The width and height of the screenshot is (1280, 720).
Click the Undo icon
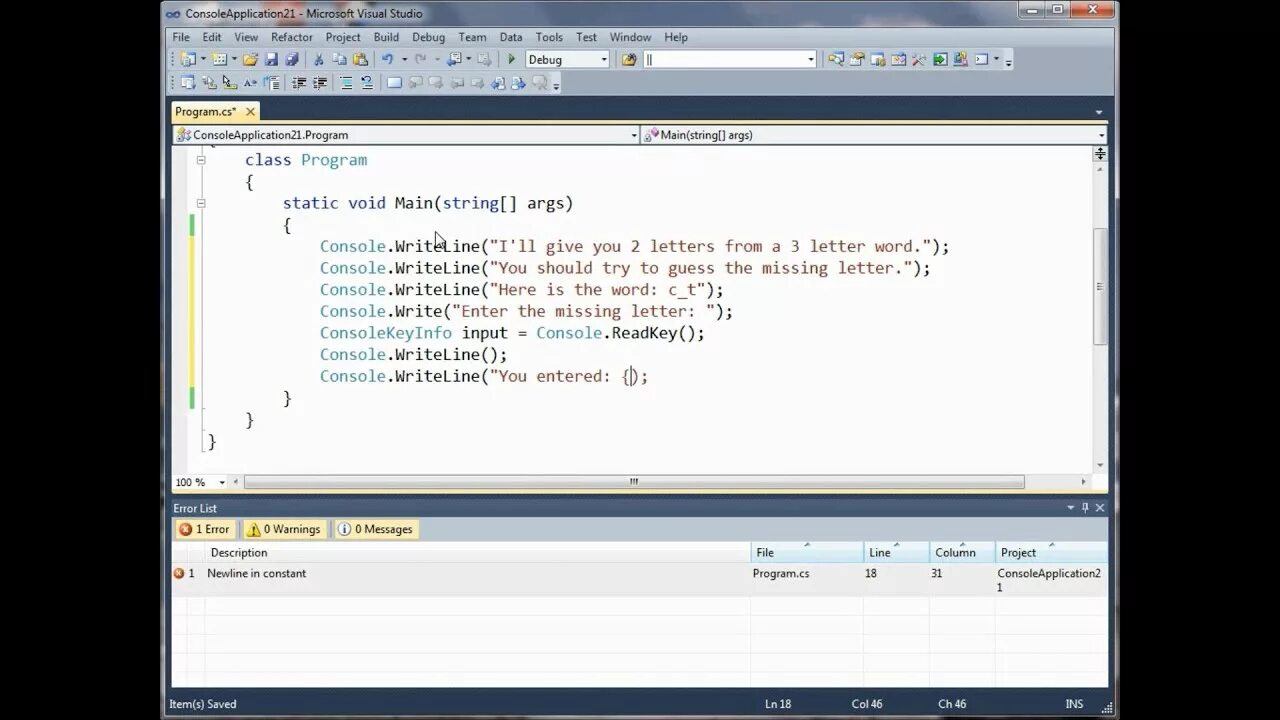coord(387,58)
